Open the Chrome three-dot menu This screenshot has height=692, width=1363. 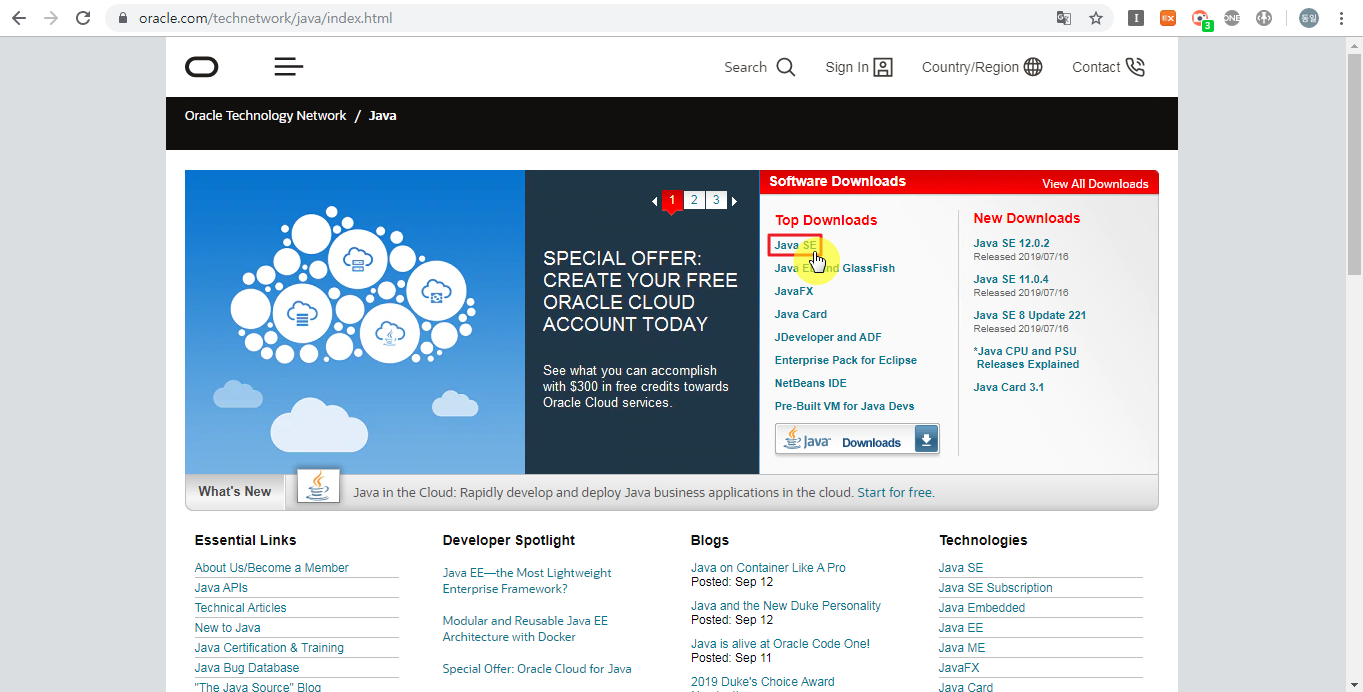click(1341, 18)
